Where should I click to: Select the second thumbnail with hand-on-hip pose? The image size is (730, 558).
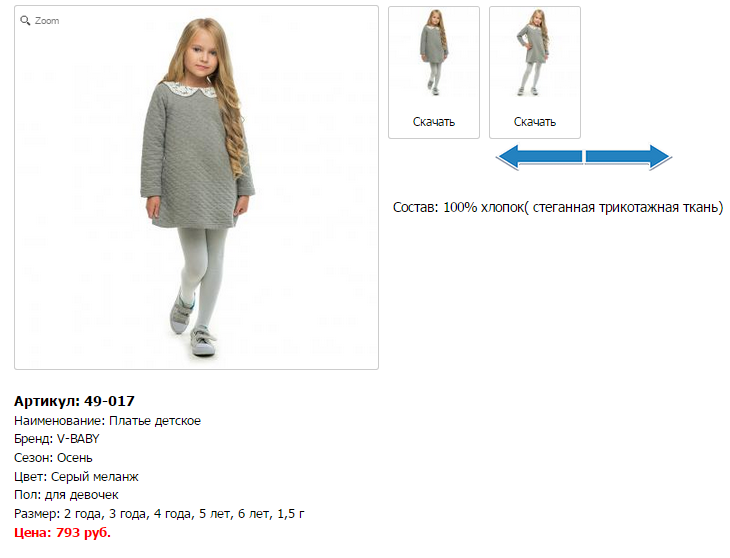535,54
